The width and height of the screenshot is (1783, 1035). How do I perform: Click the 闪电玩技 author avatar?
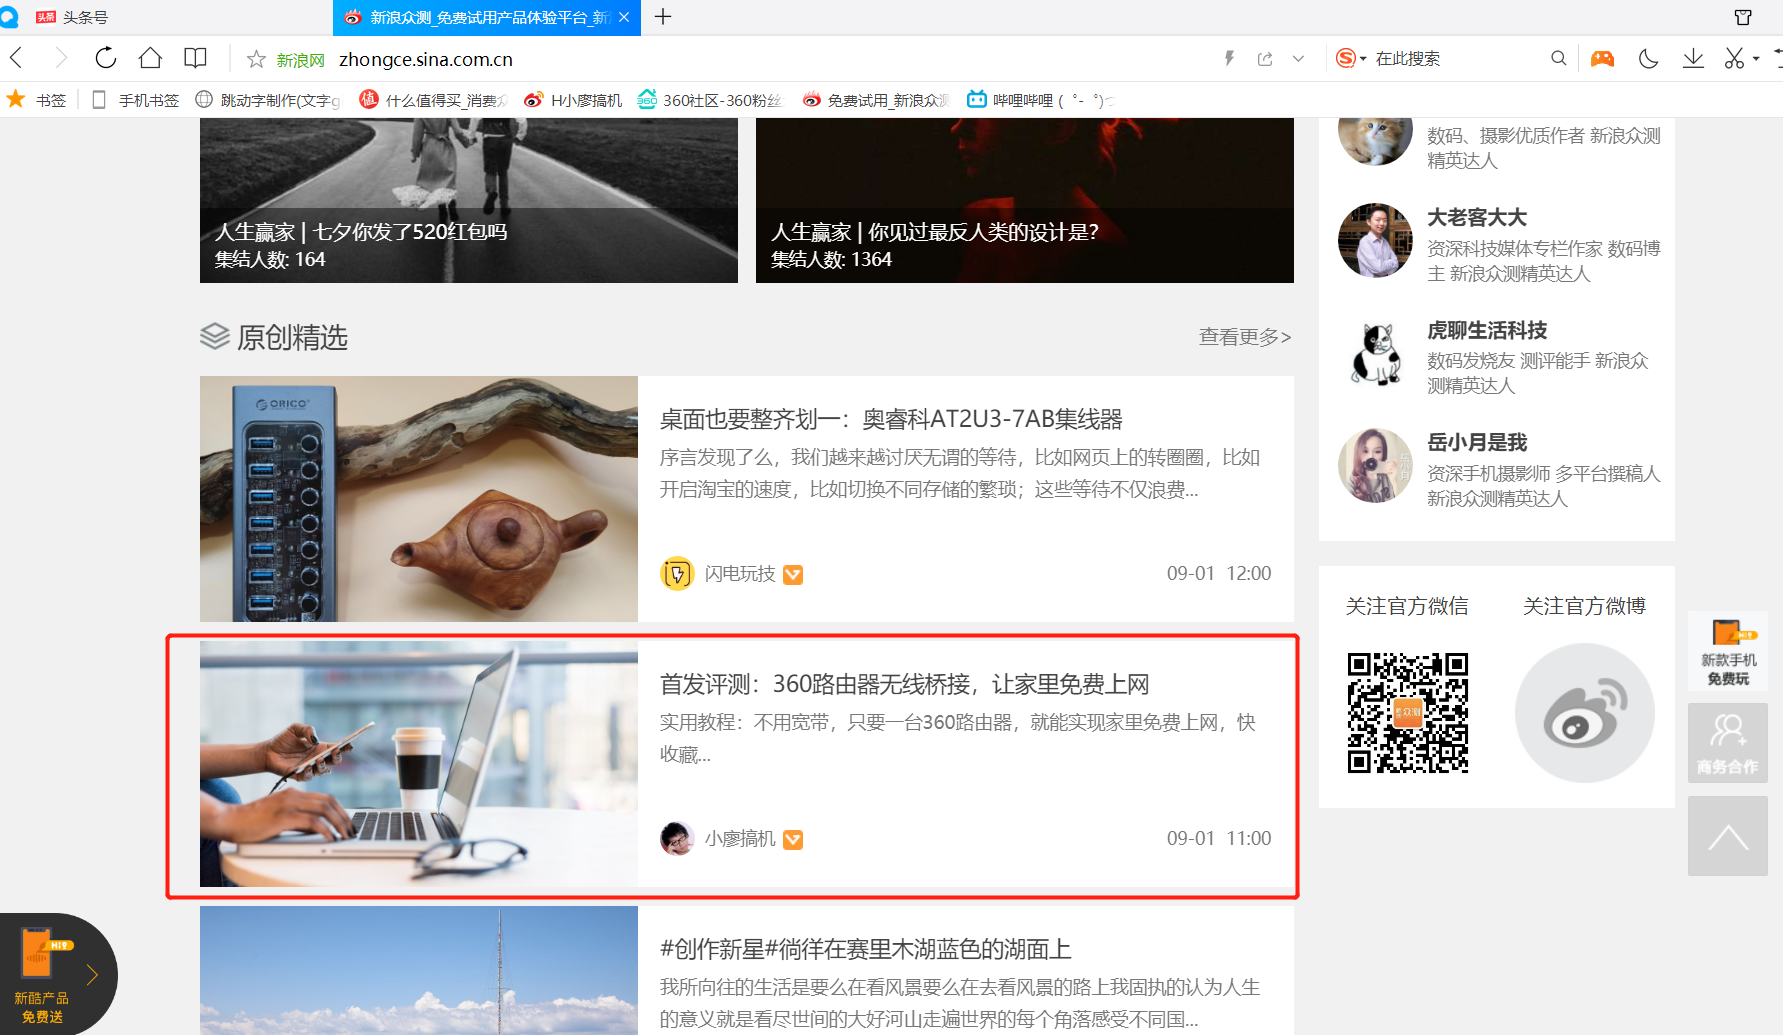677,573
